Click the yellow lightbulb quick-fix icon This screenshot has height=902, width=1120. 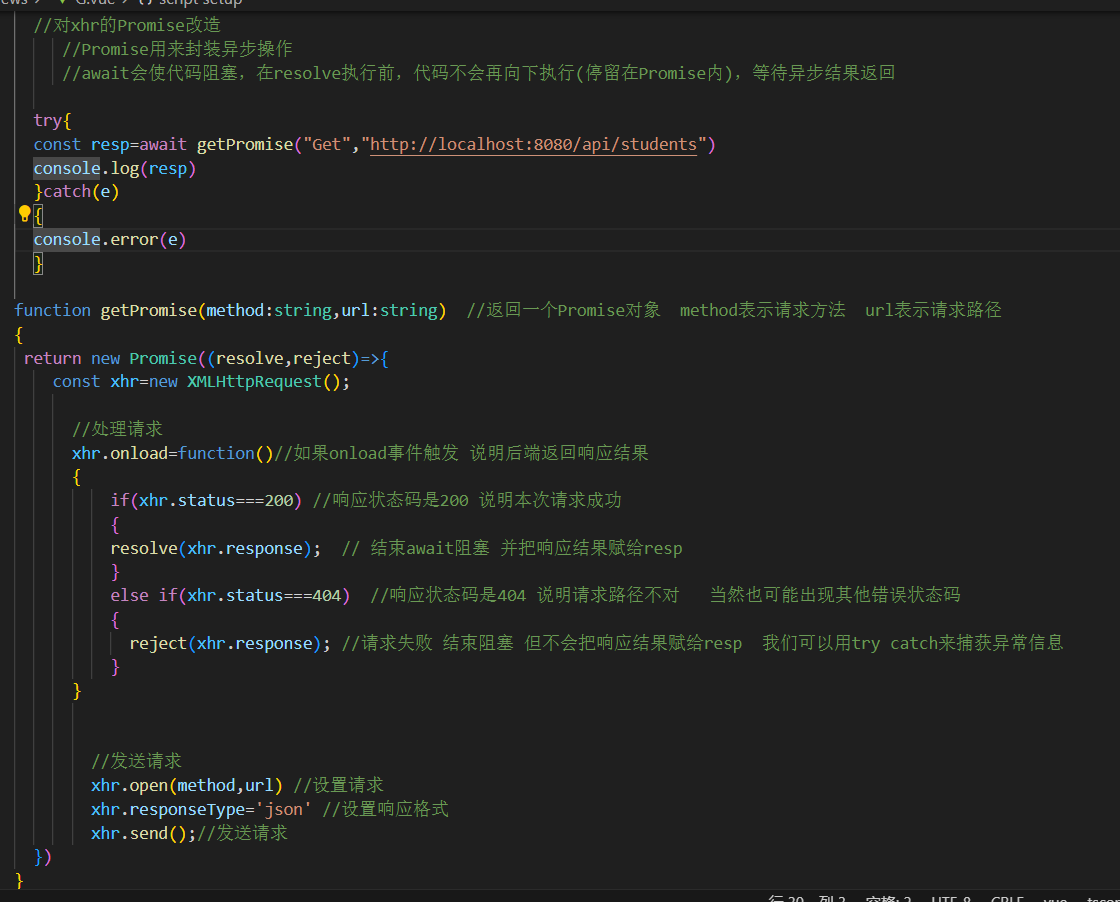[24, 213]
